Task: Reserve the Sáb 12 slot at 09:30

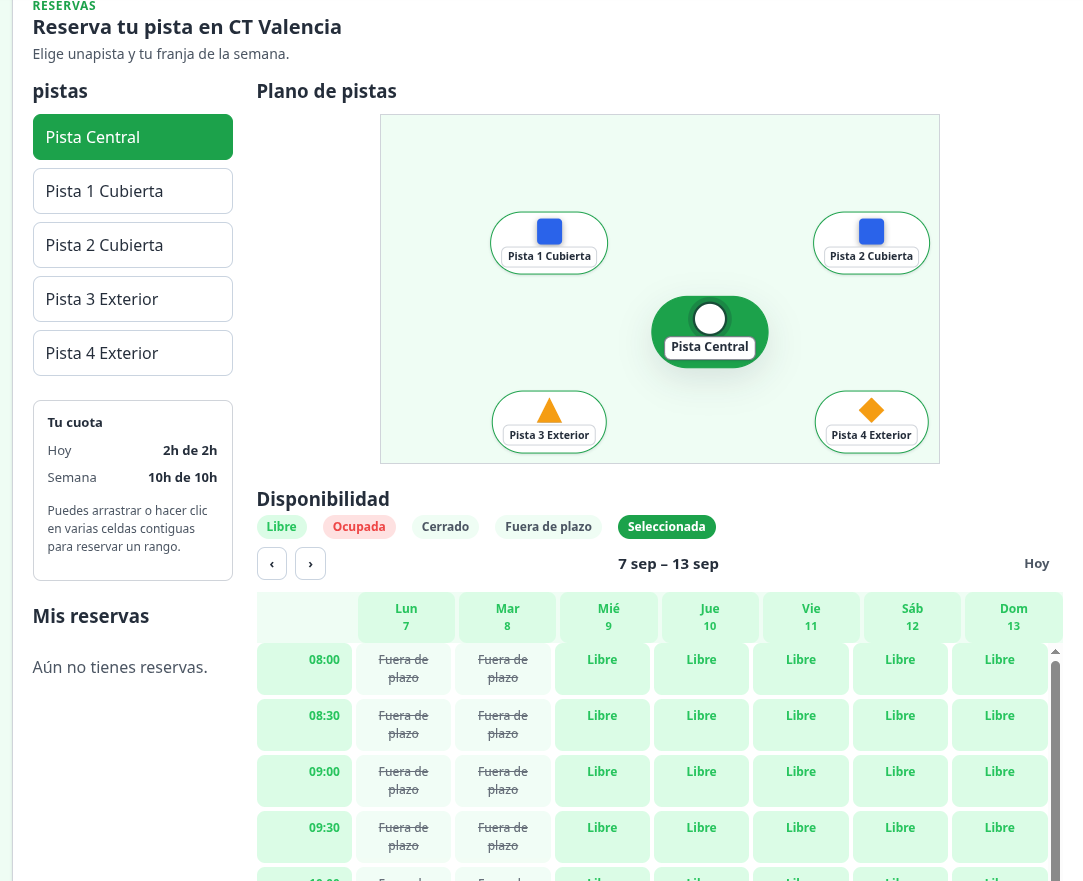Action: coord(900,837)
